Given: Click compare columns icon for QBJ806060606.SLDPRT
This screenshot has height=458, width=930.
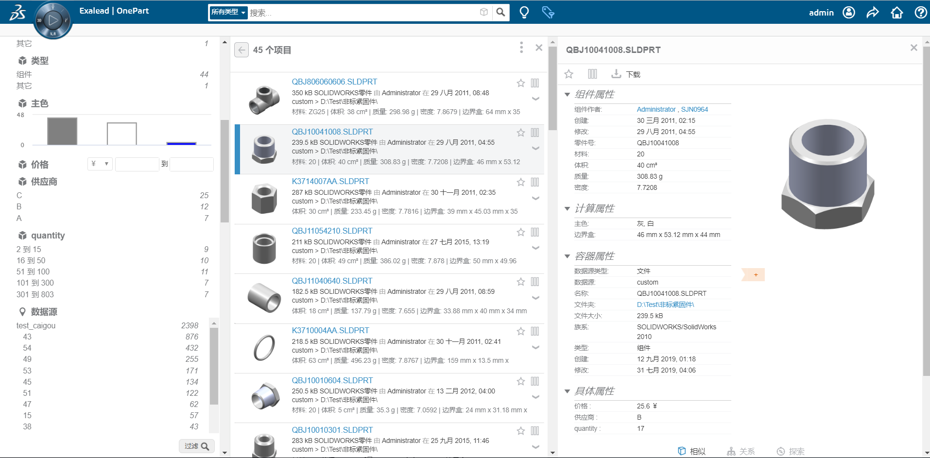Looking at the screenshot, I should 535,83.
